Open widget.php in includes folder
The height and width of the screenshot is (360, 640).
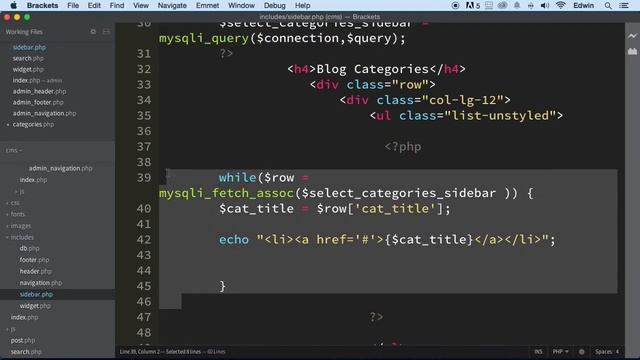[35, 306]
